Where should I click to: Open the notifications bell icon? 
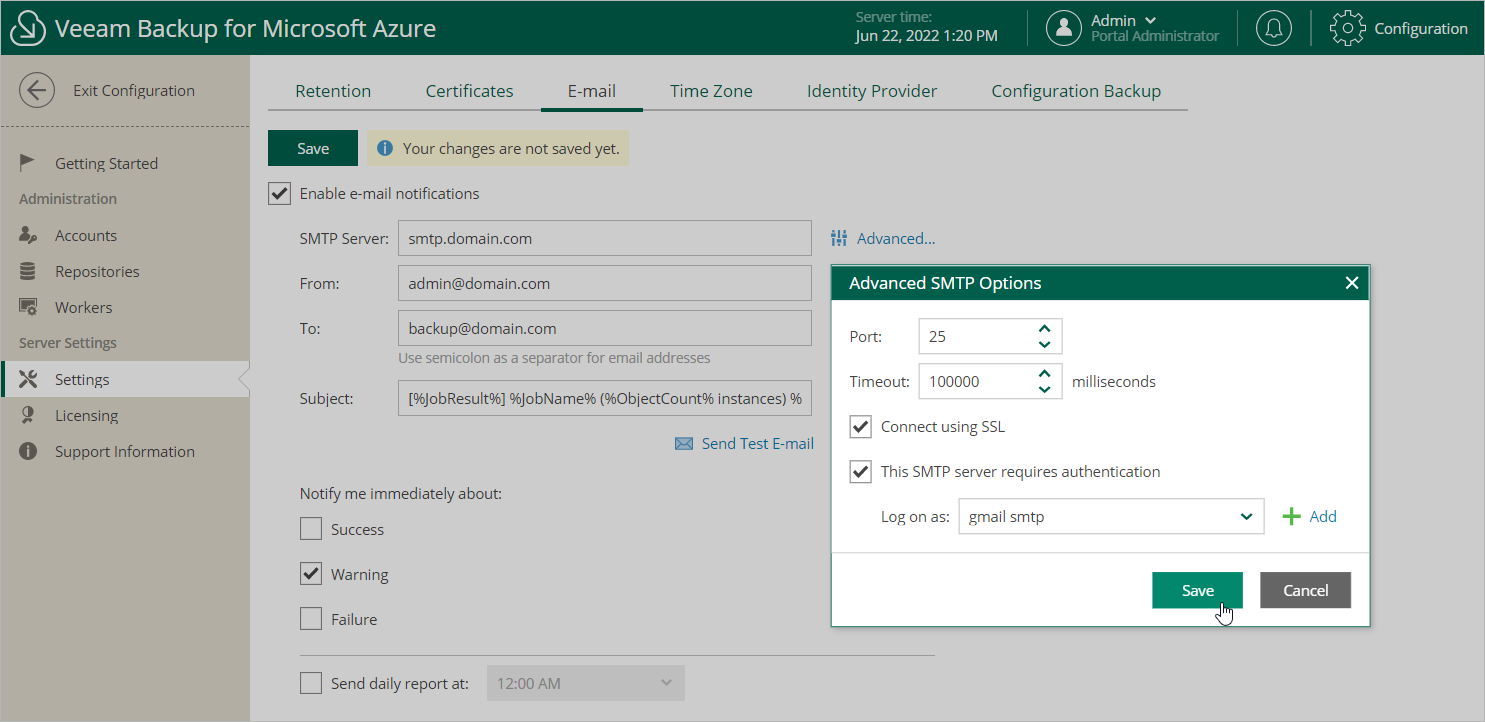[x=1273, y=28]
